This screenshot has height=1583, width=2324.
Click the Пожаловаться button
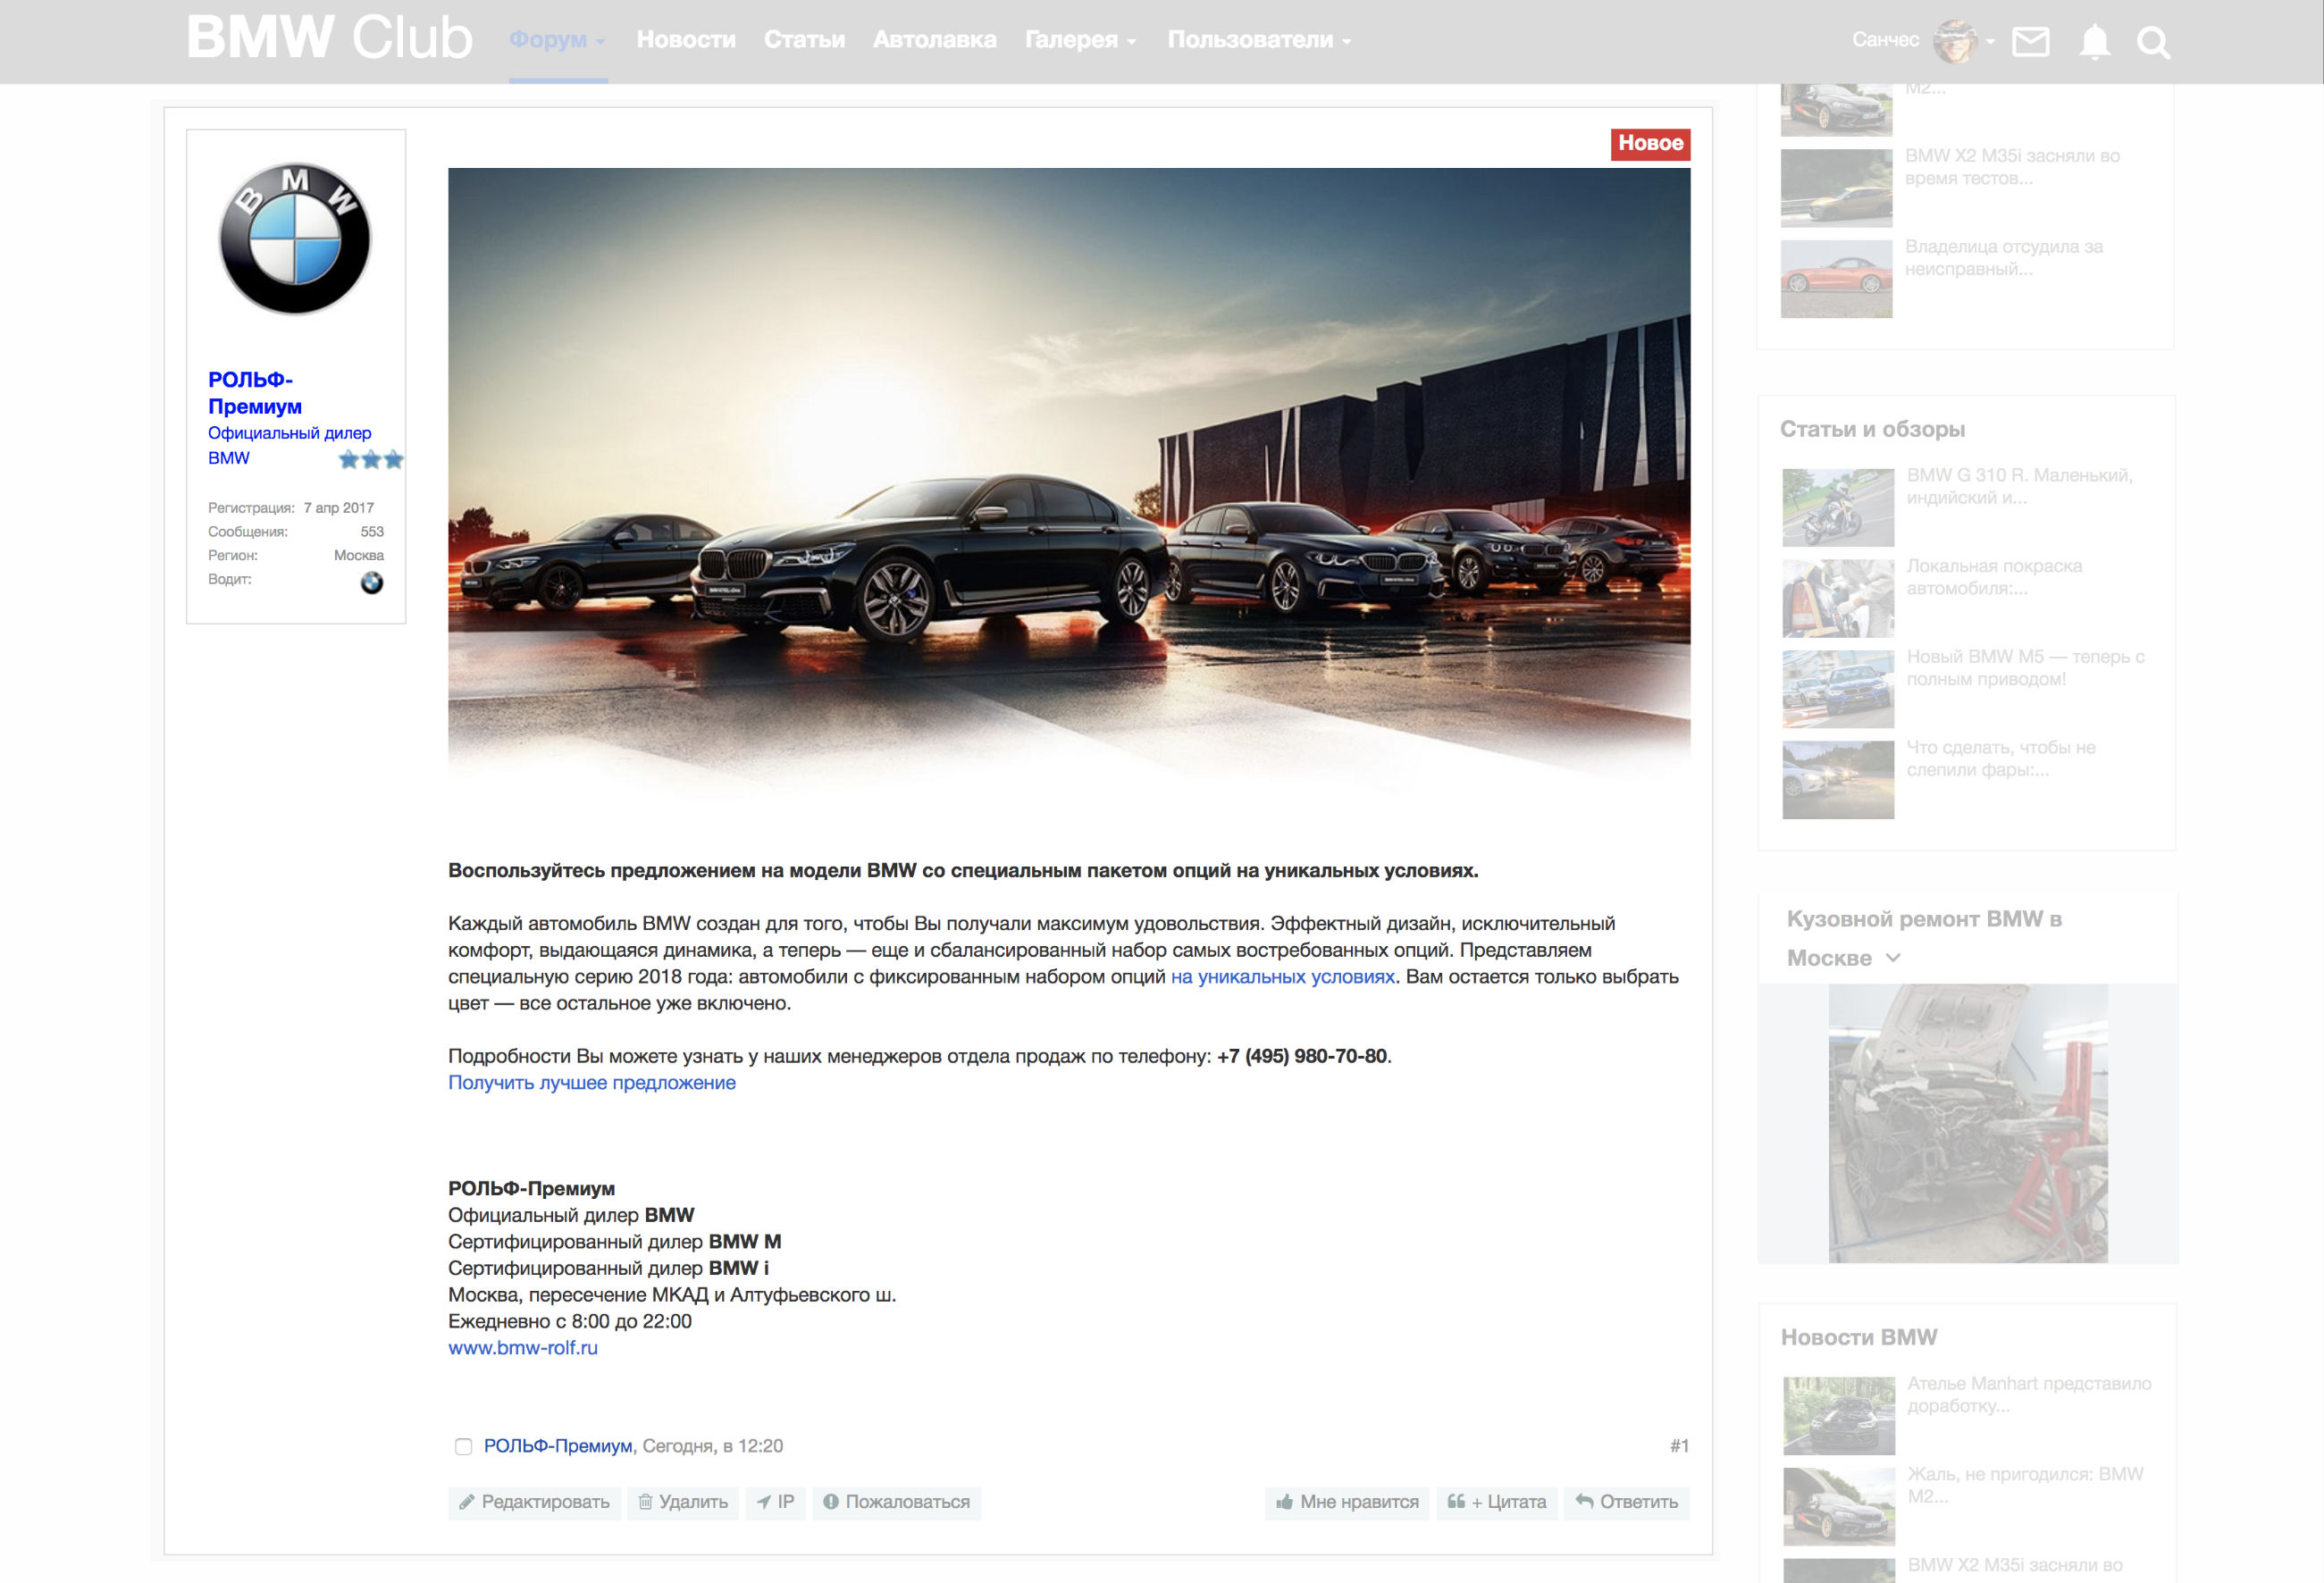click(x=897, y=1502)
